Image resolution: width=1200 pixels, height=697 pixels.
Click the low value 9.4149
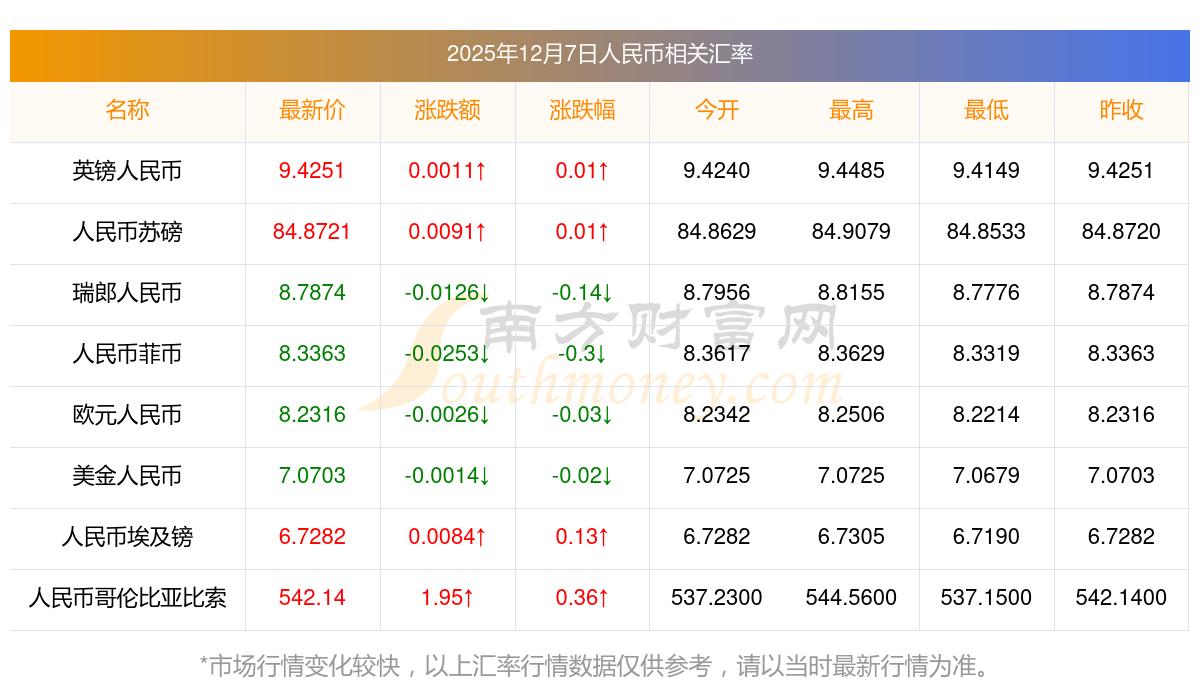pos(986,171)
